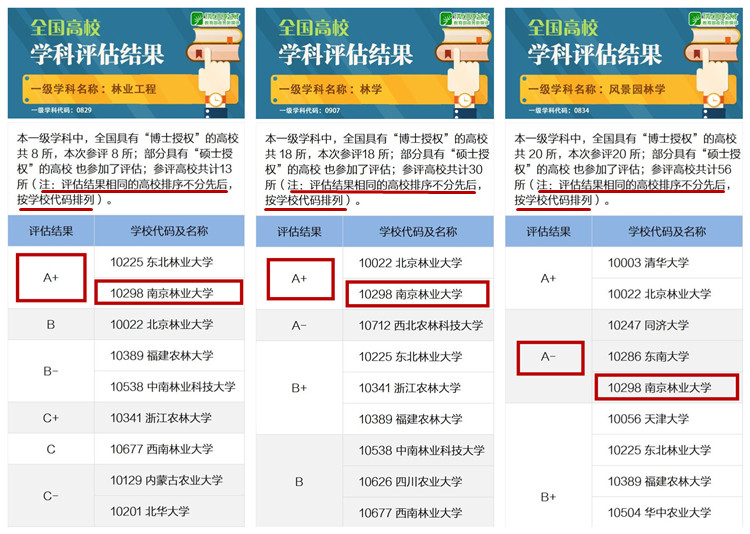Click the code text 一级学科代码：0829
750x534 pixels.
pos(61,110)
